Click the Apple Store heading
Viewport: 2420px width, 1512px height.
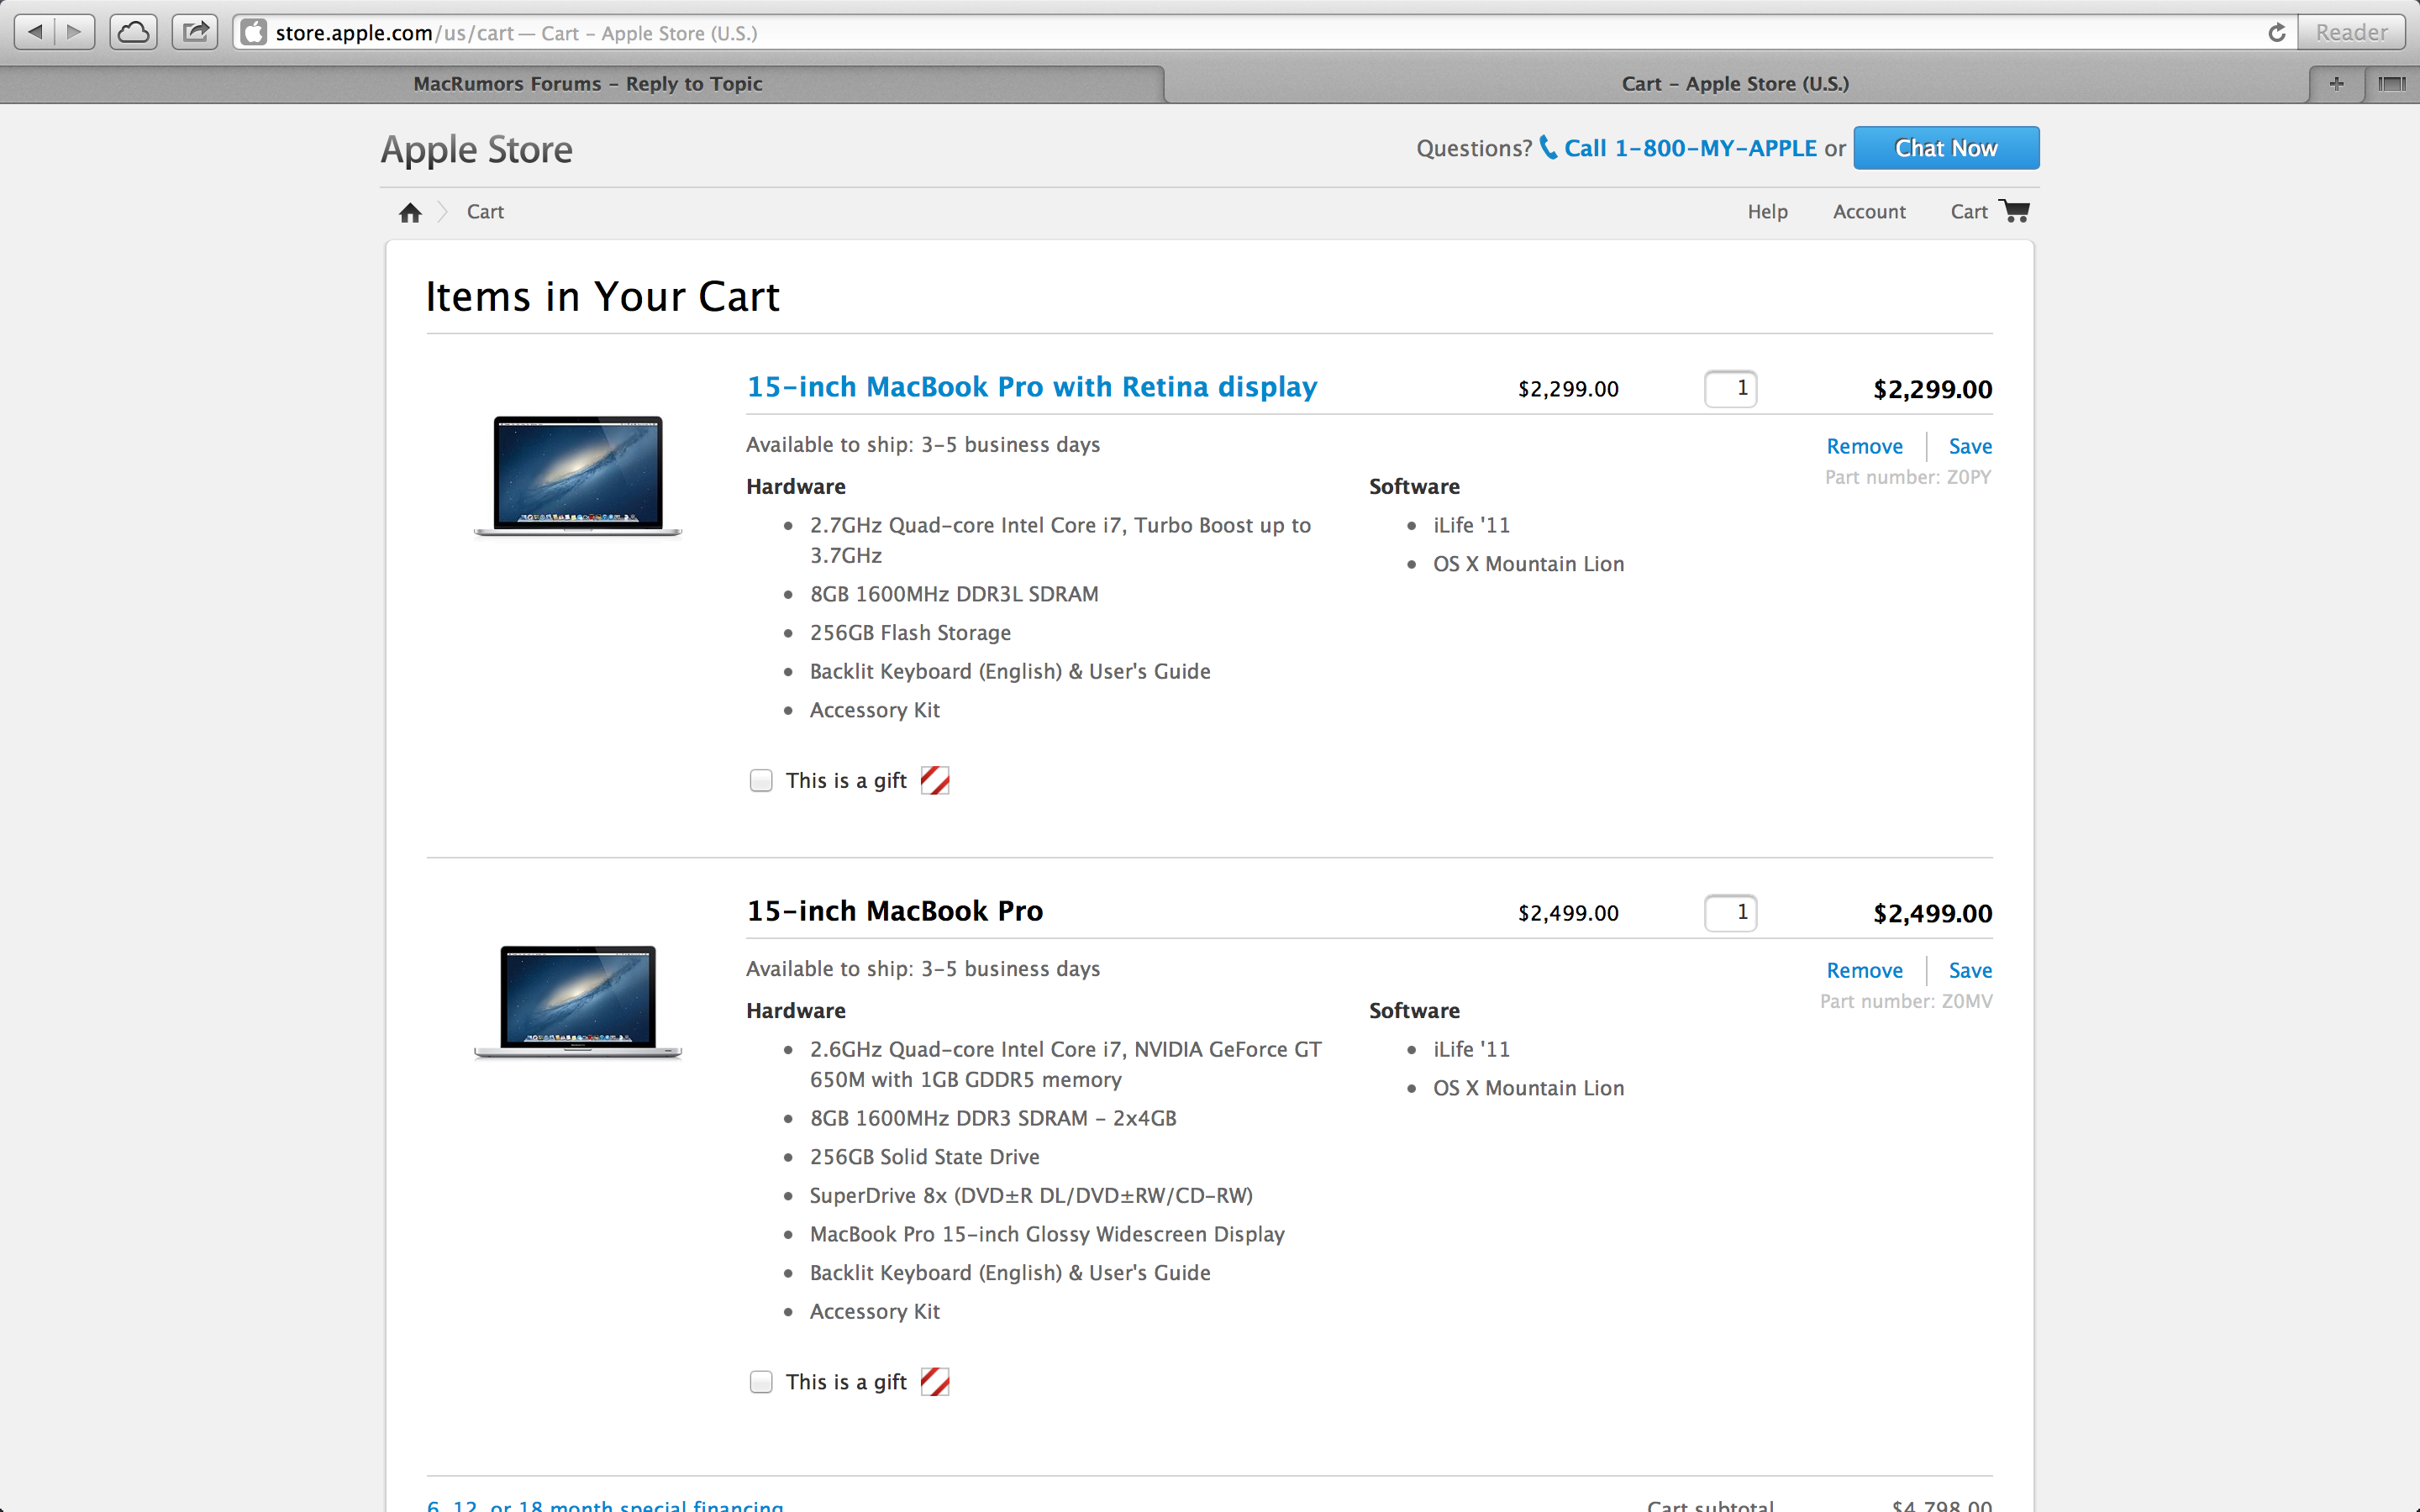[x=476, y=150]
